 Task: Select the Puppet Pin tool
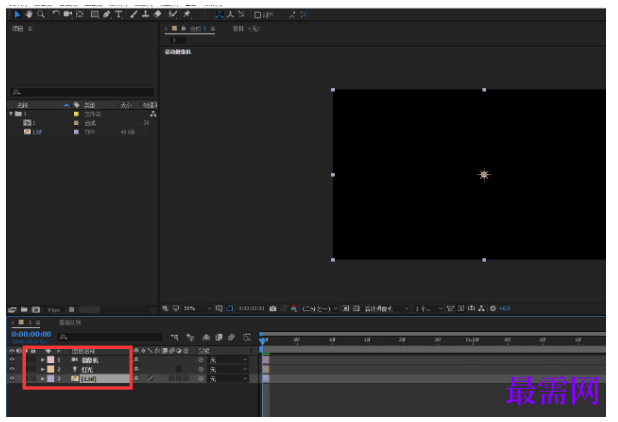click(x=187, y=15)
